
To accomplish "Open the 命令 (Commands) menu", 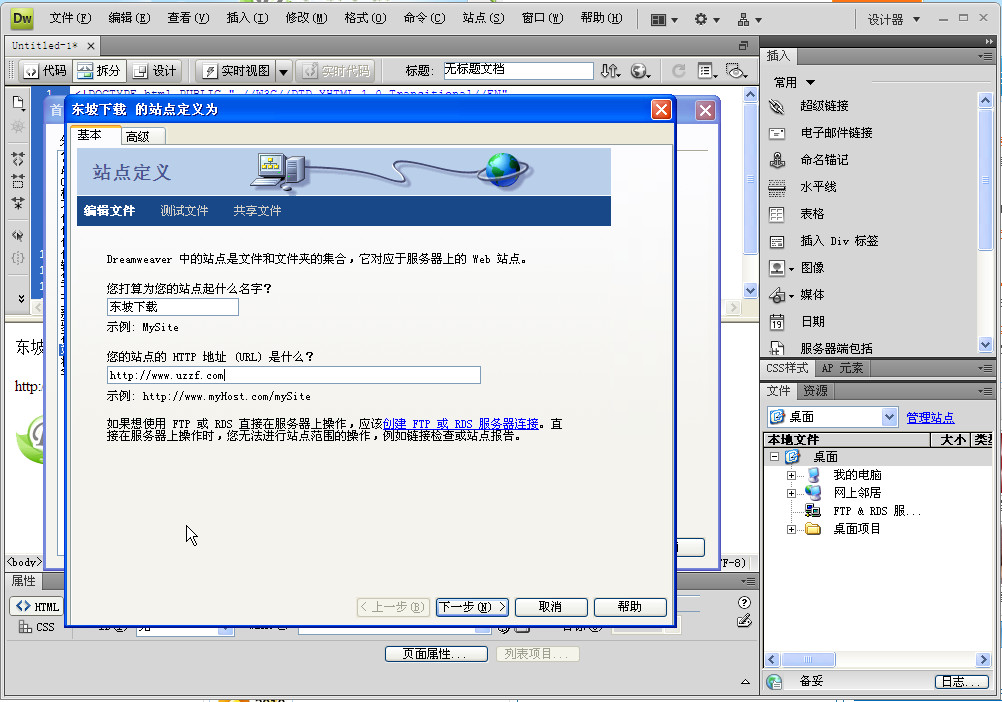I will pos(424,18).
